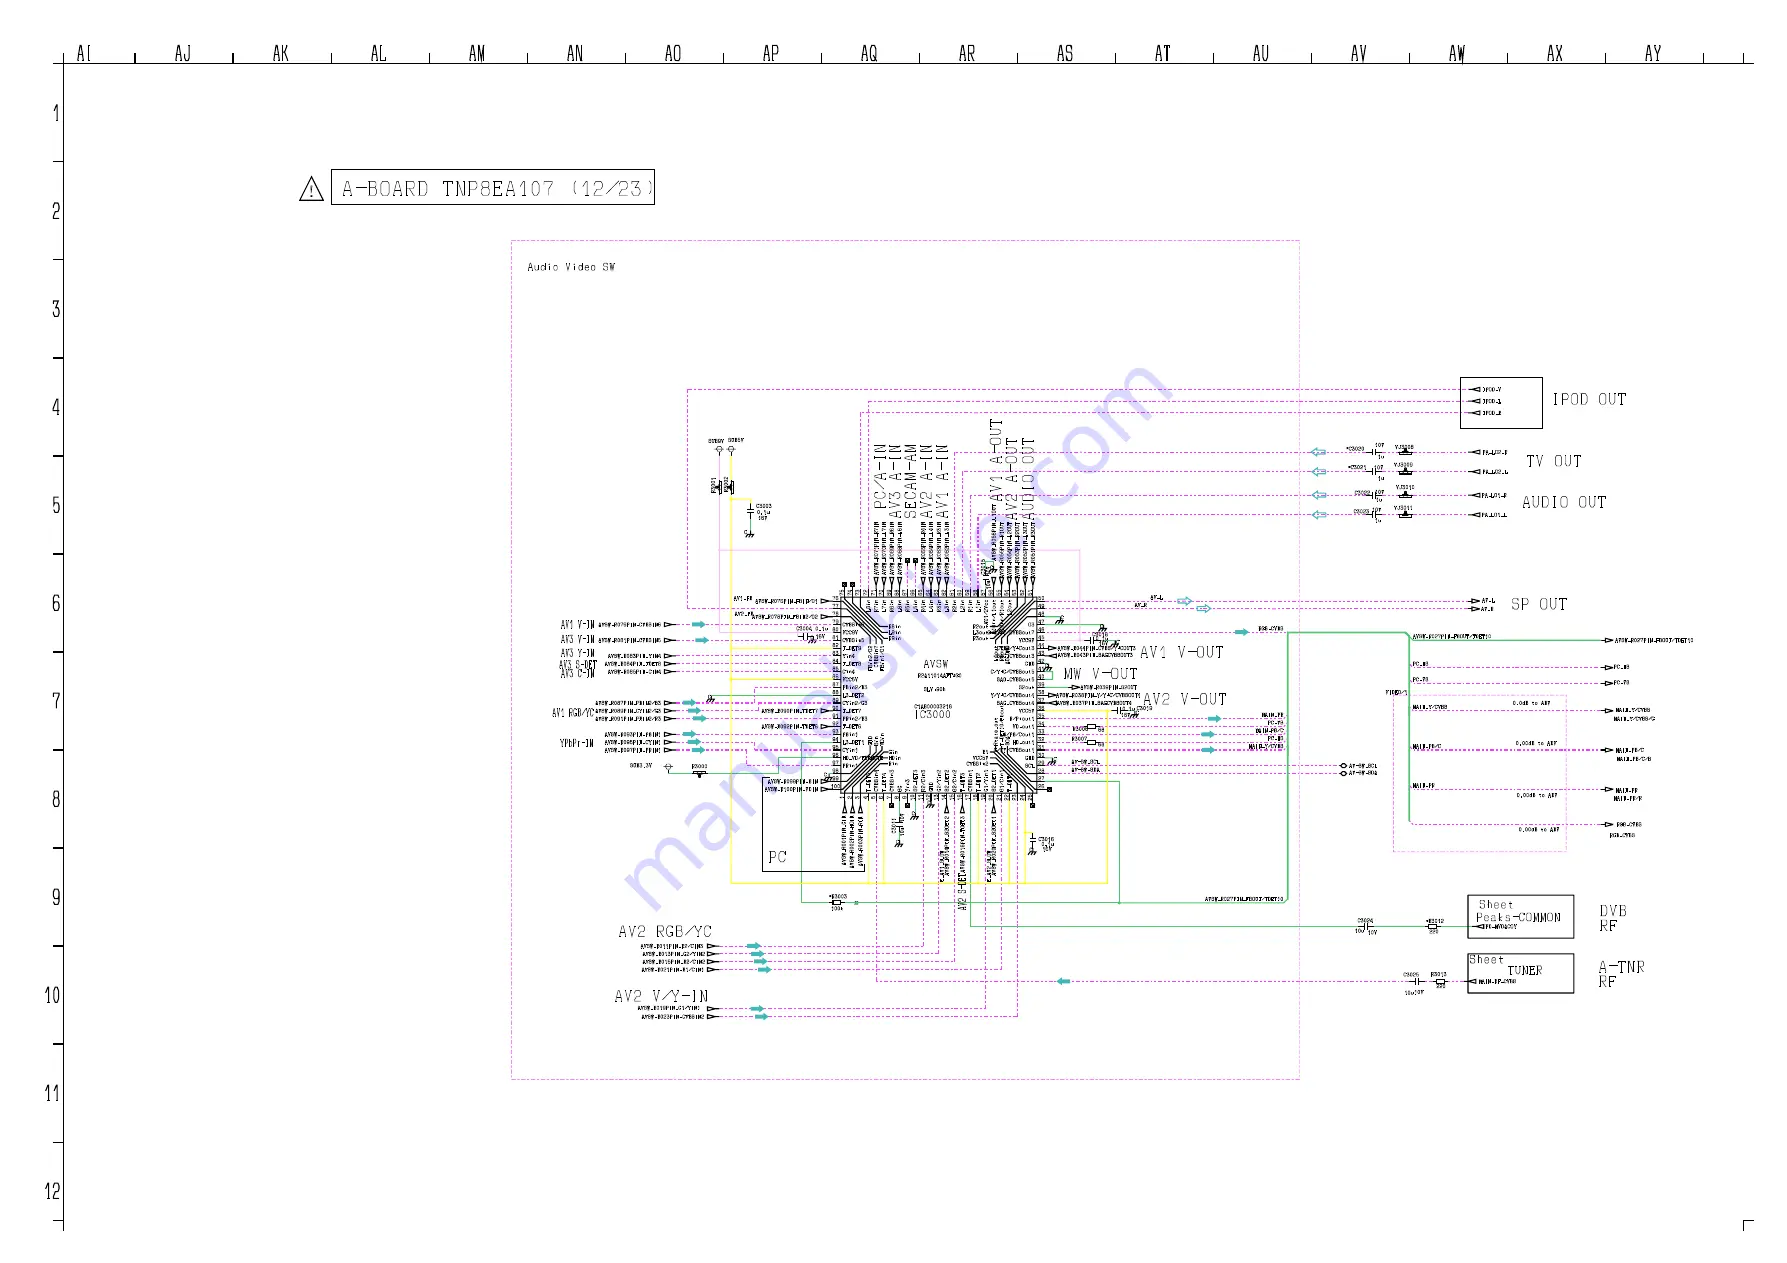Click the 'AV1 V-IN' label
This screenshot has height=1263, width=1787.
coord(577,625)
